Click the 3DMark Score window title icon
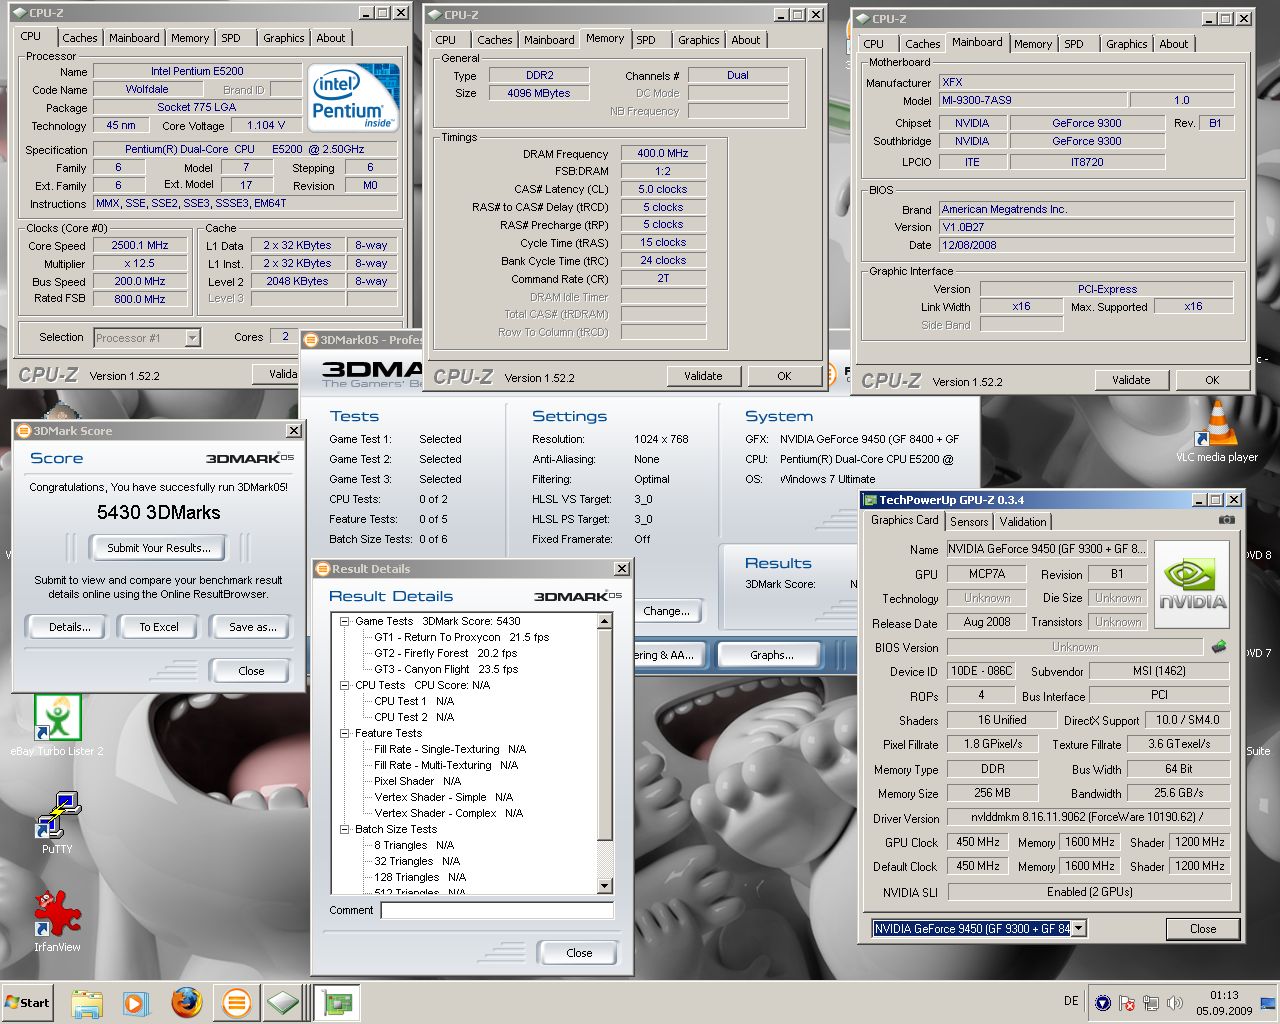The width and height of the screenshot is (1280, 1024). tap(24, 430)
